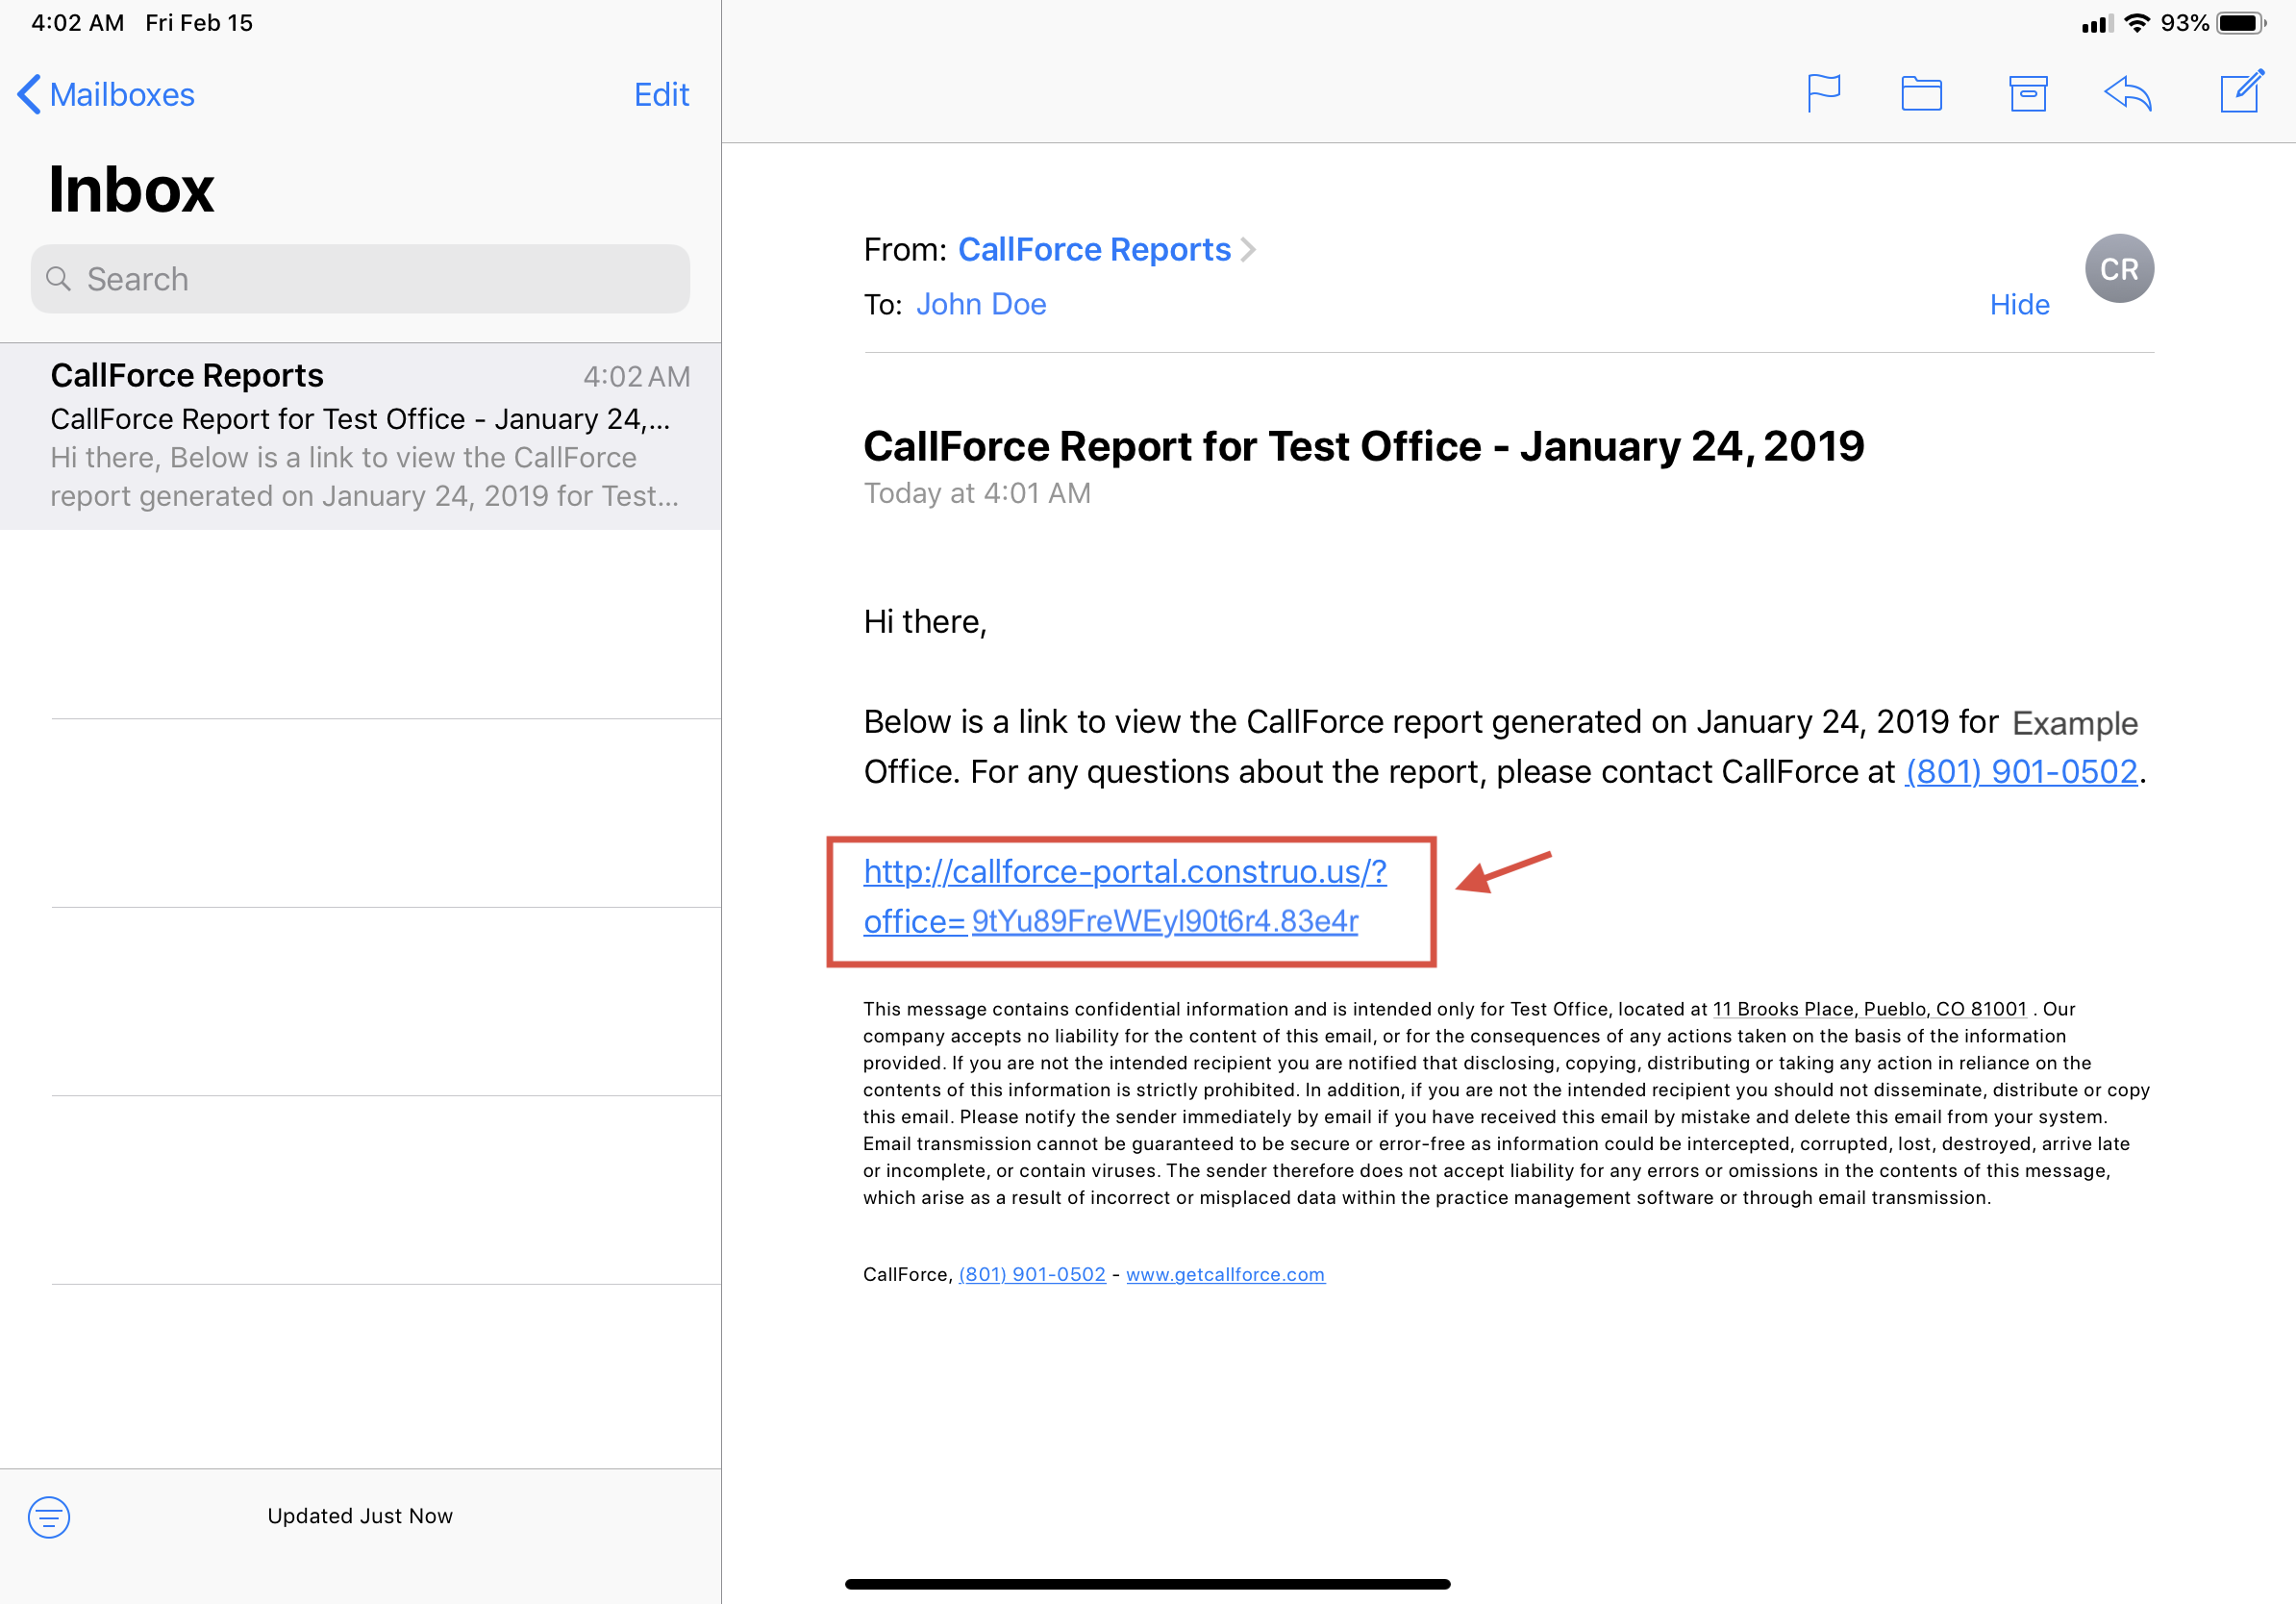Tap the email subject heading
The width and height of the screenshot is (2296, 1604).
[1363, 446]
